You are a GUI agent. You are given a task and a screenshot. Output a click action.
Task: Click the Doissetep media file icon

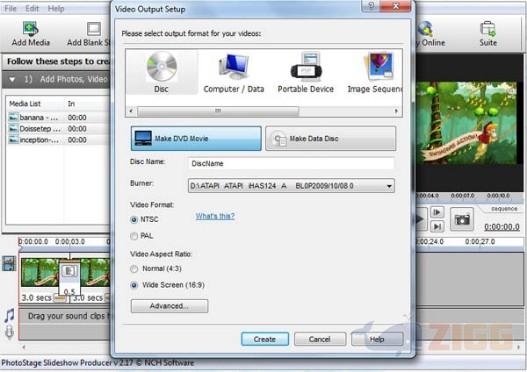point(13,129)
